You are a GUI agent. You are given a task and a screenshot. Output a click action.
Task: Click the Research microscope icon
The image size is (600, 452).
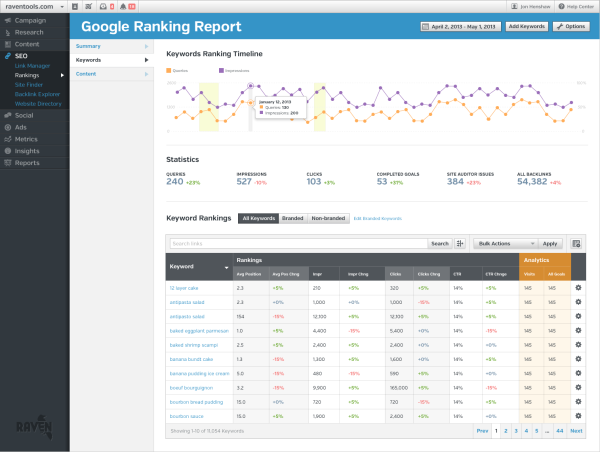coord(8,33)
